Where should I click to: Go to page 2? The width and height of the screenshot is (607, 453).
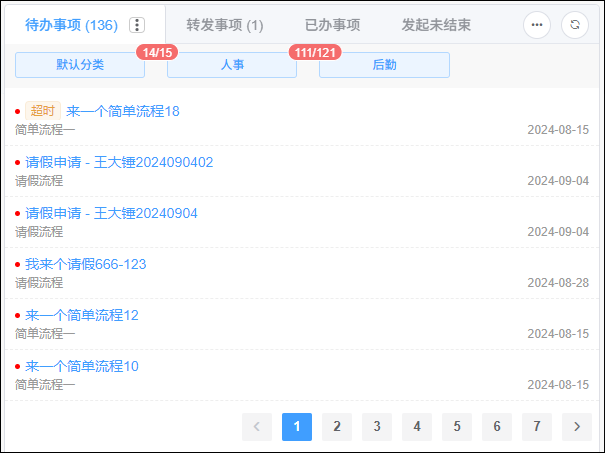337,427
